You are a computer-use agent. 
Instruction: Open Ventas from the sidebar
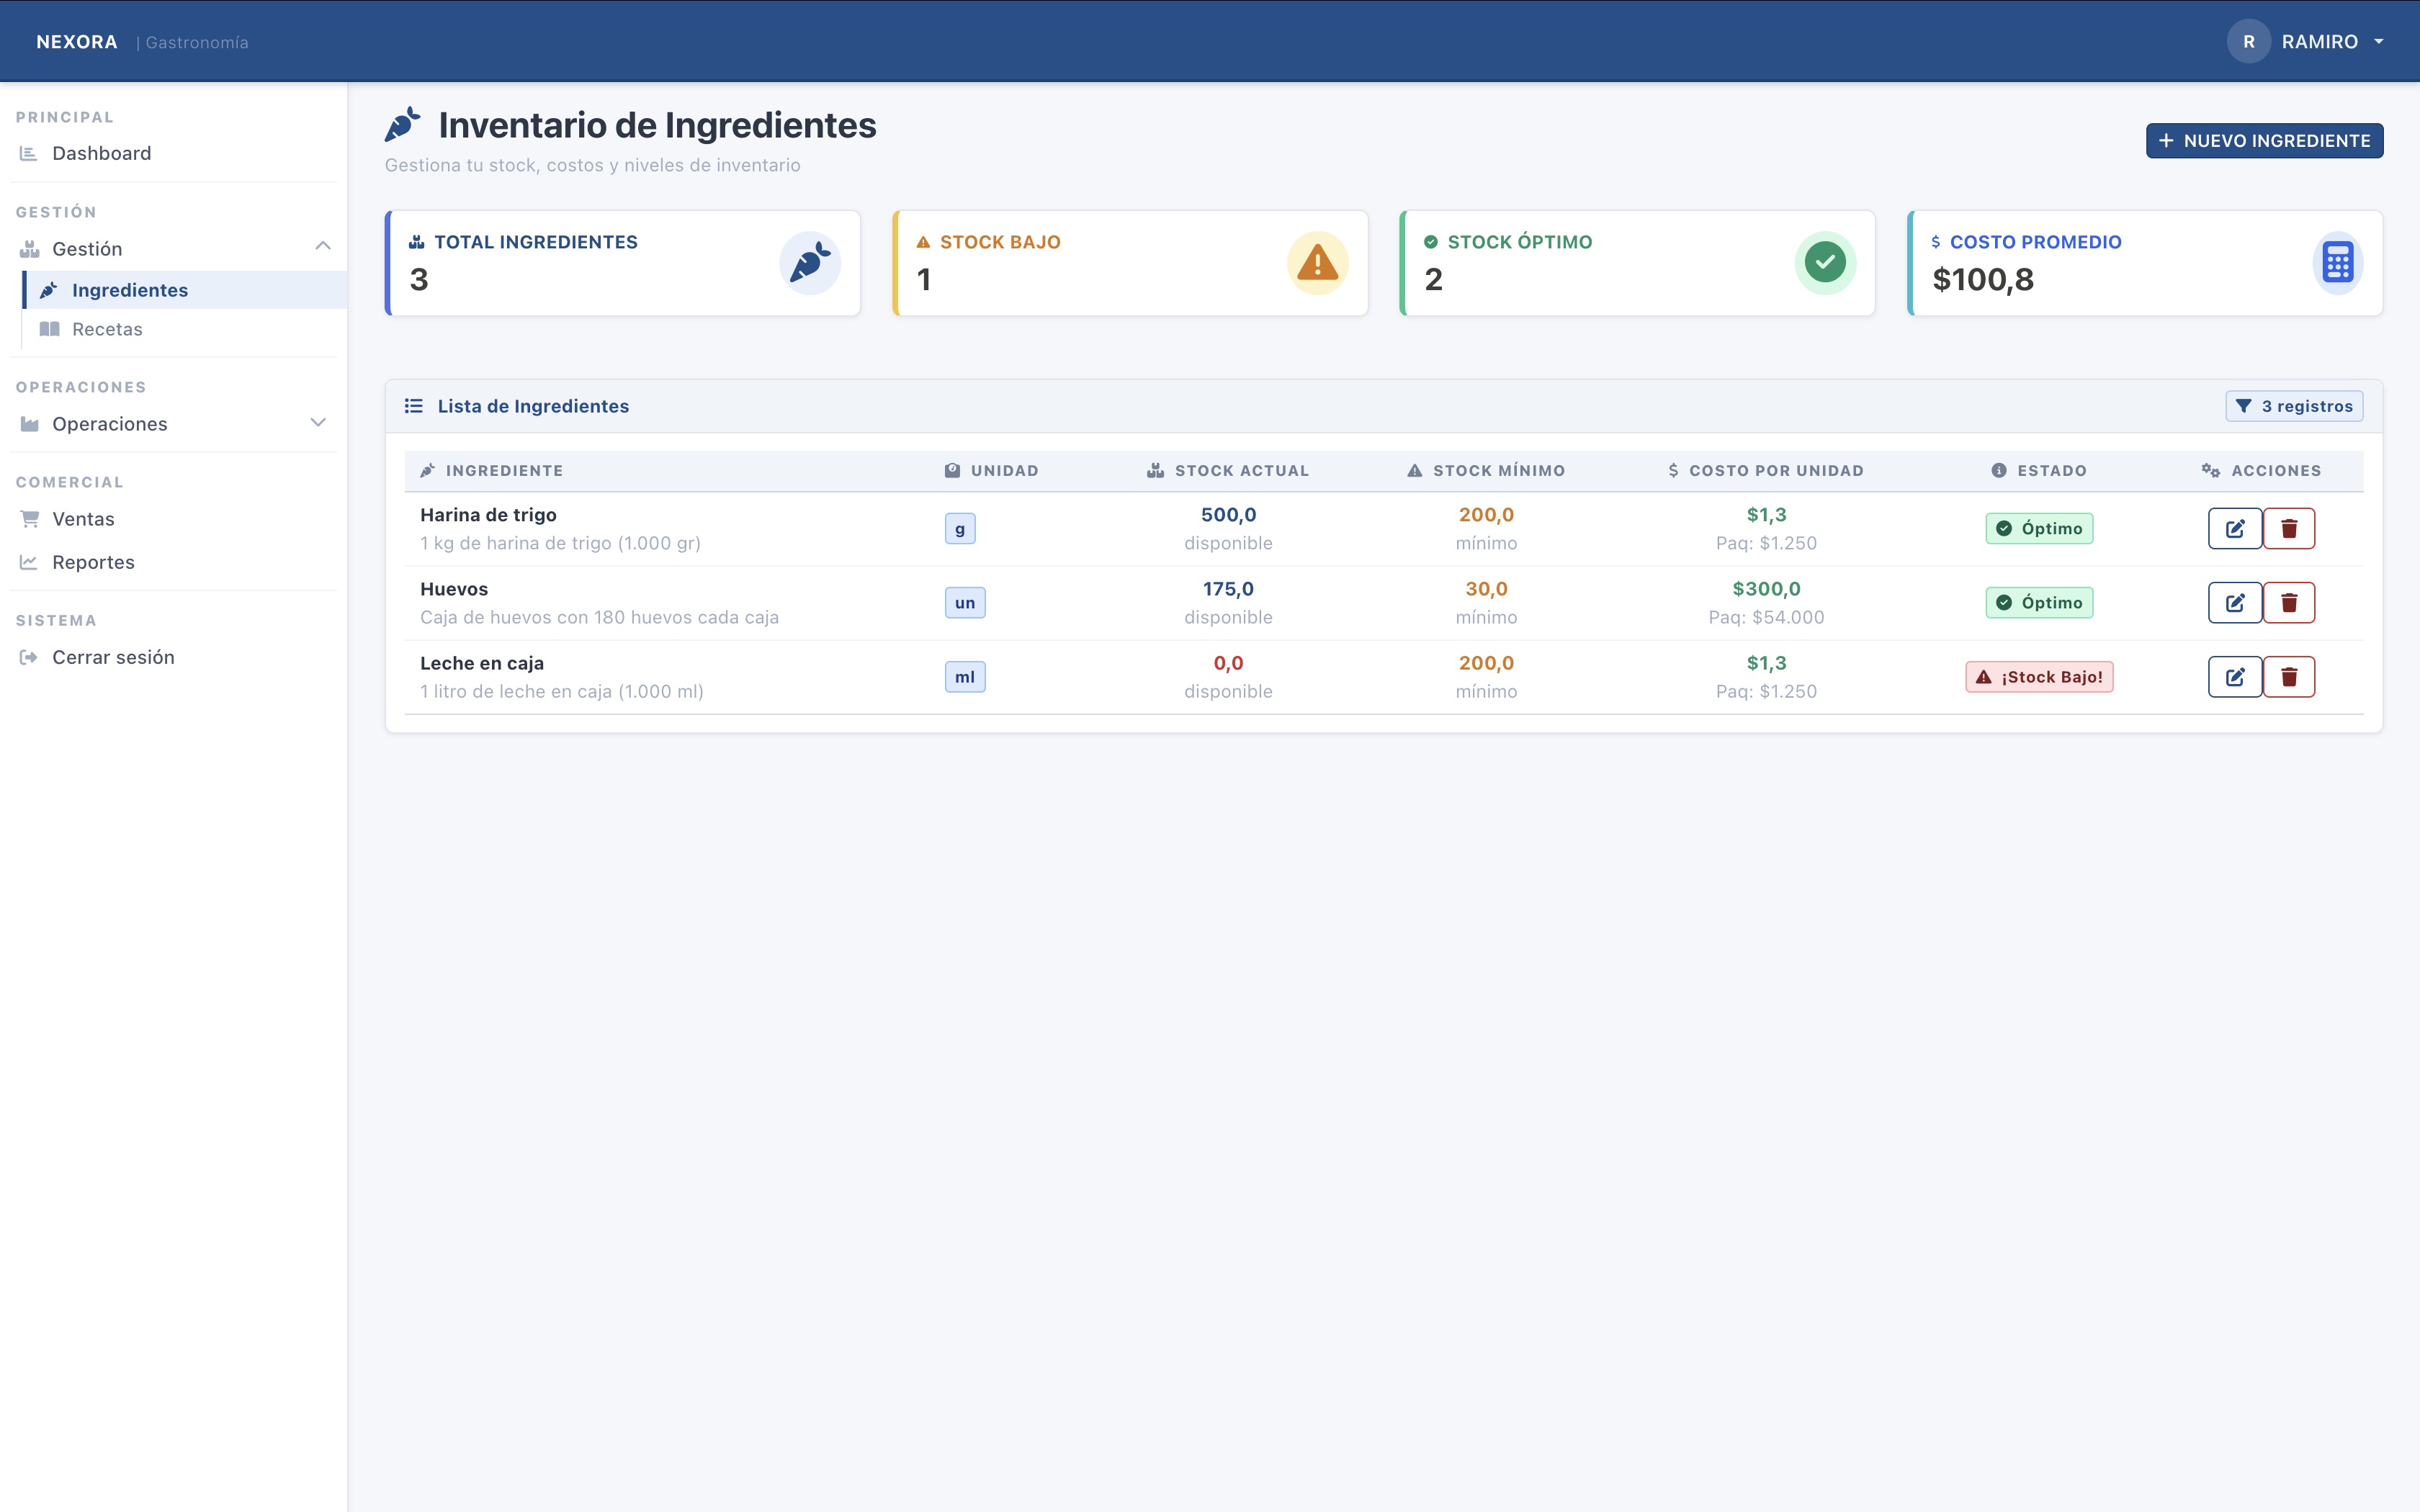tap(83, 519)
